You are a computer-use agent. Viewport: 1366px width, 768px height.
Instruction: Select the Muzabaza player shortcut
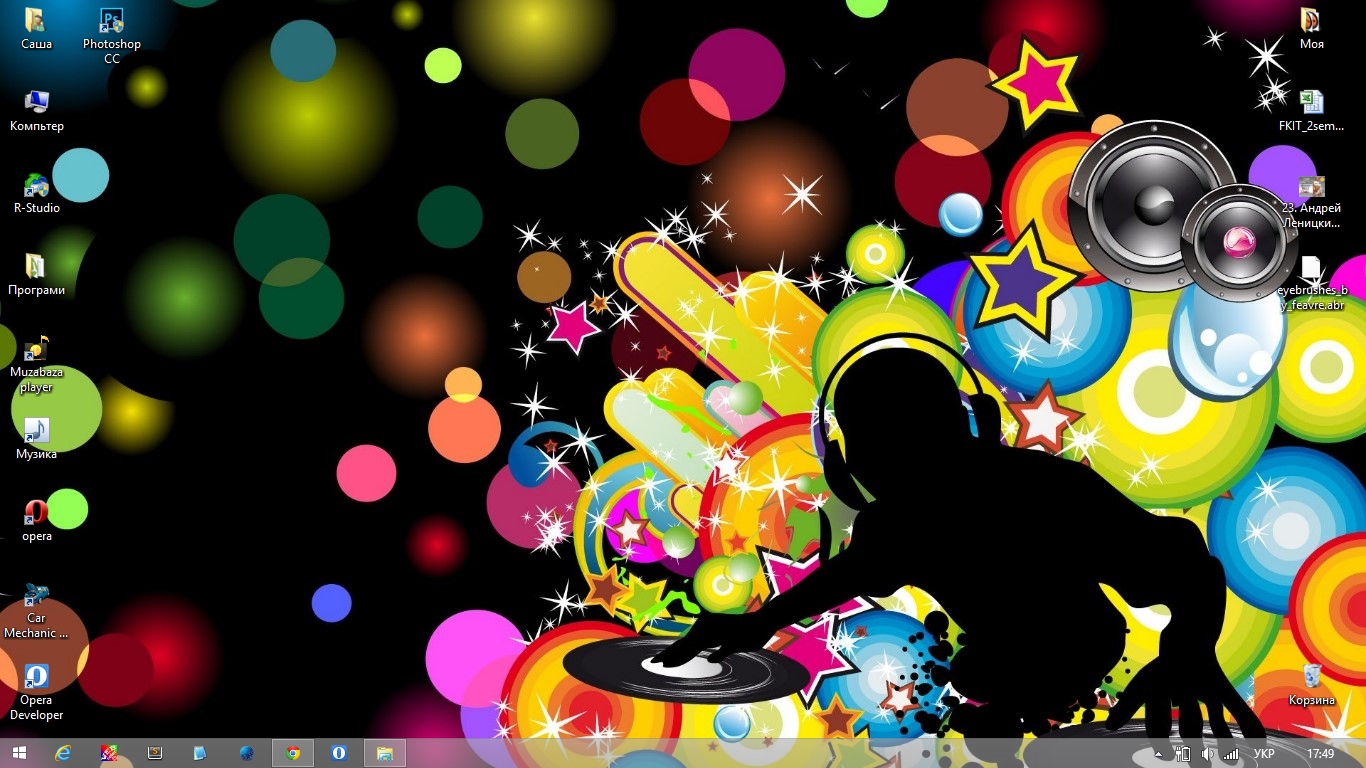[x=37, y=349]
